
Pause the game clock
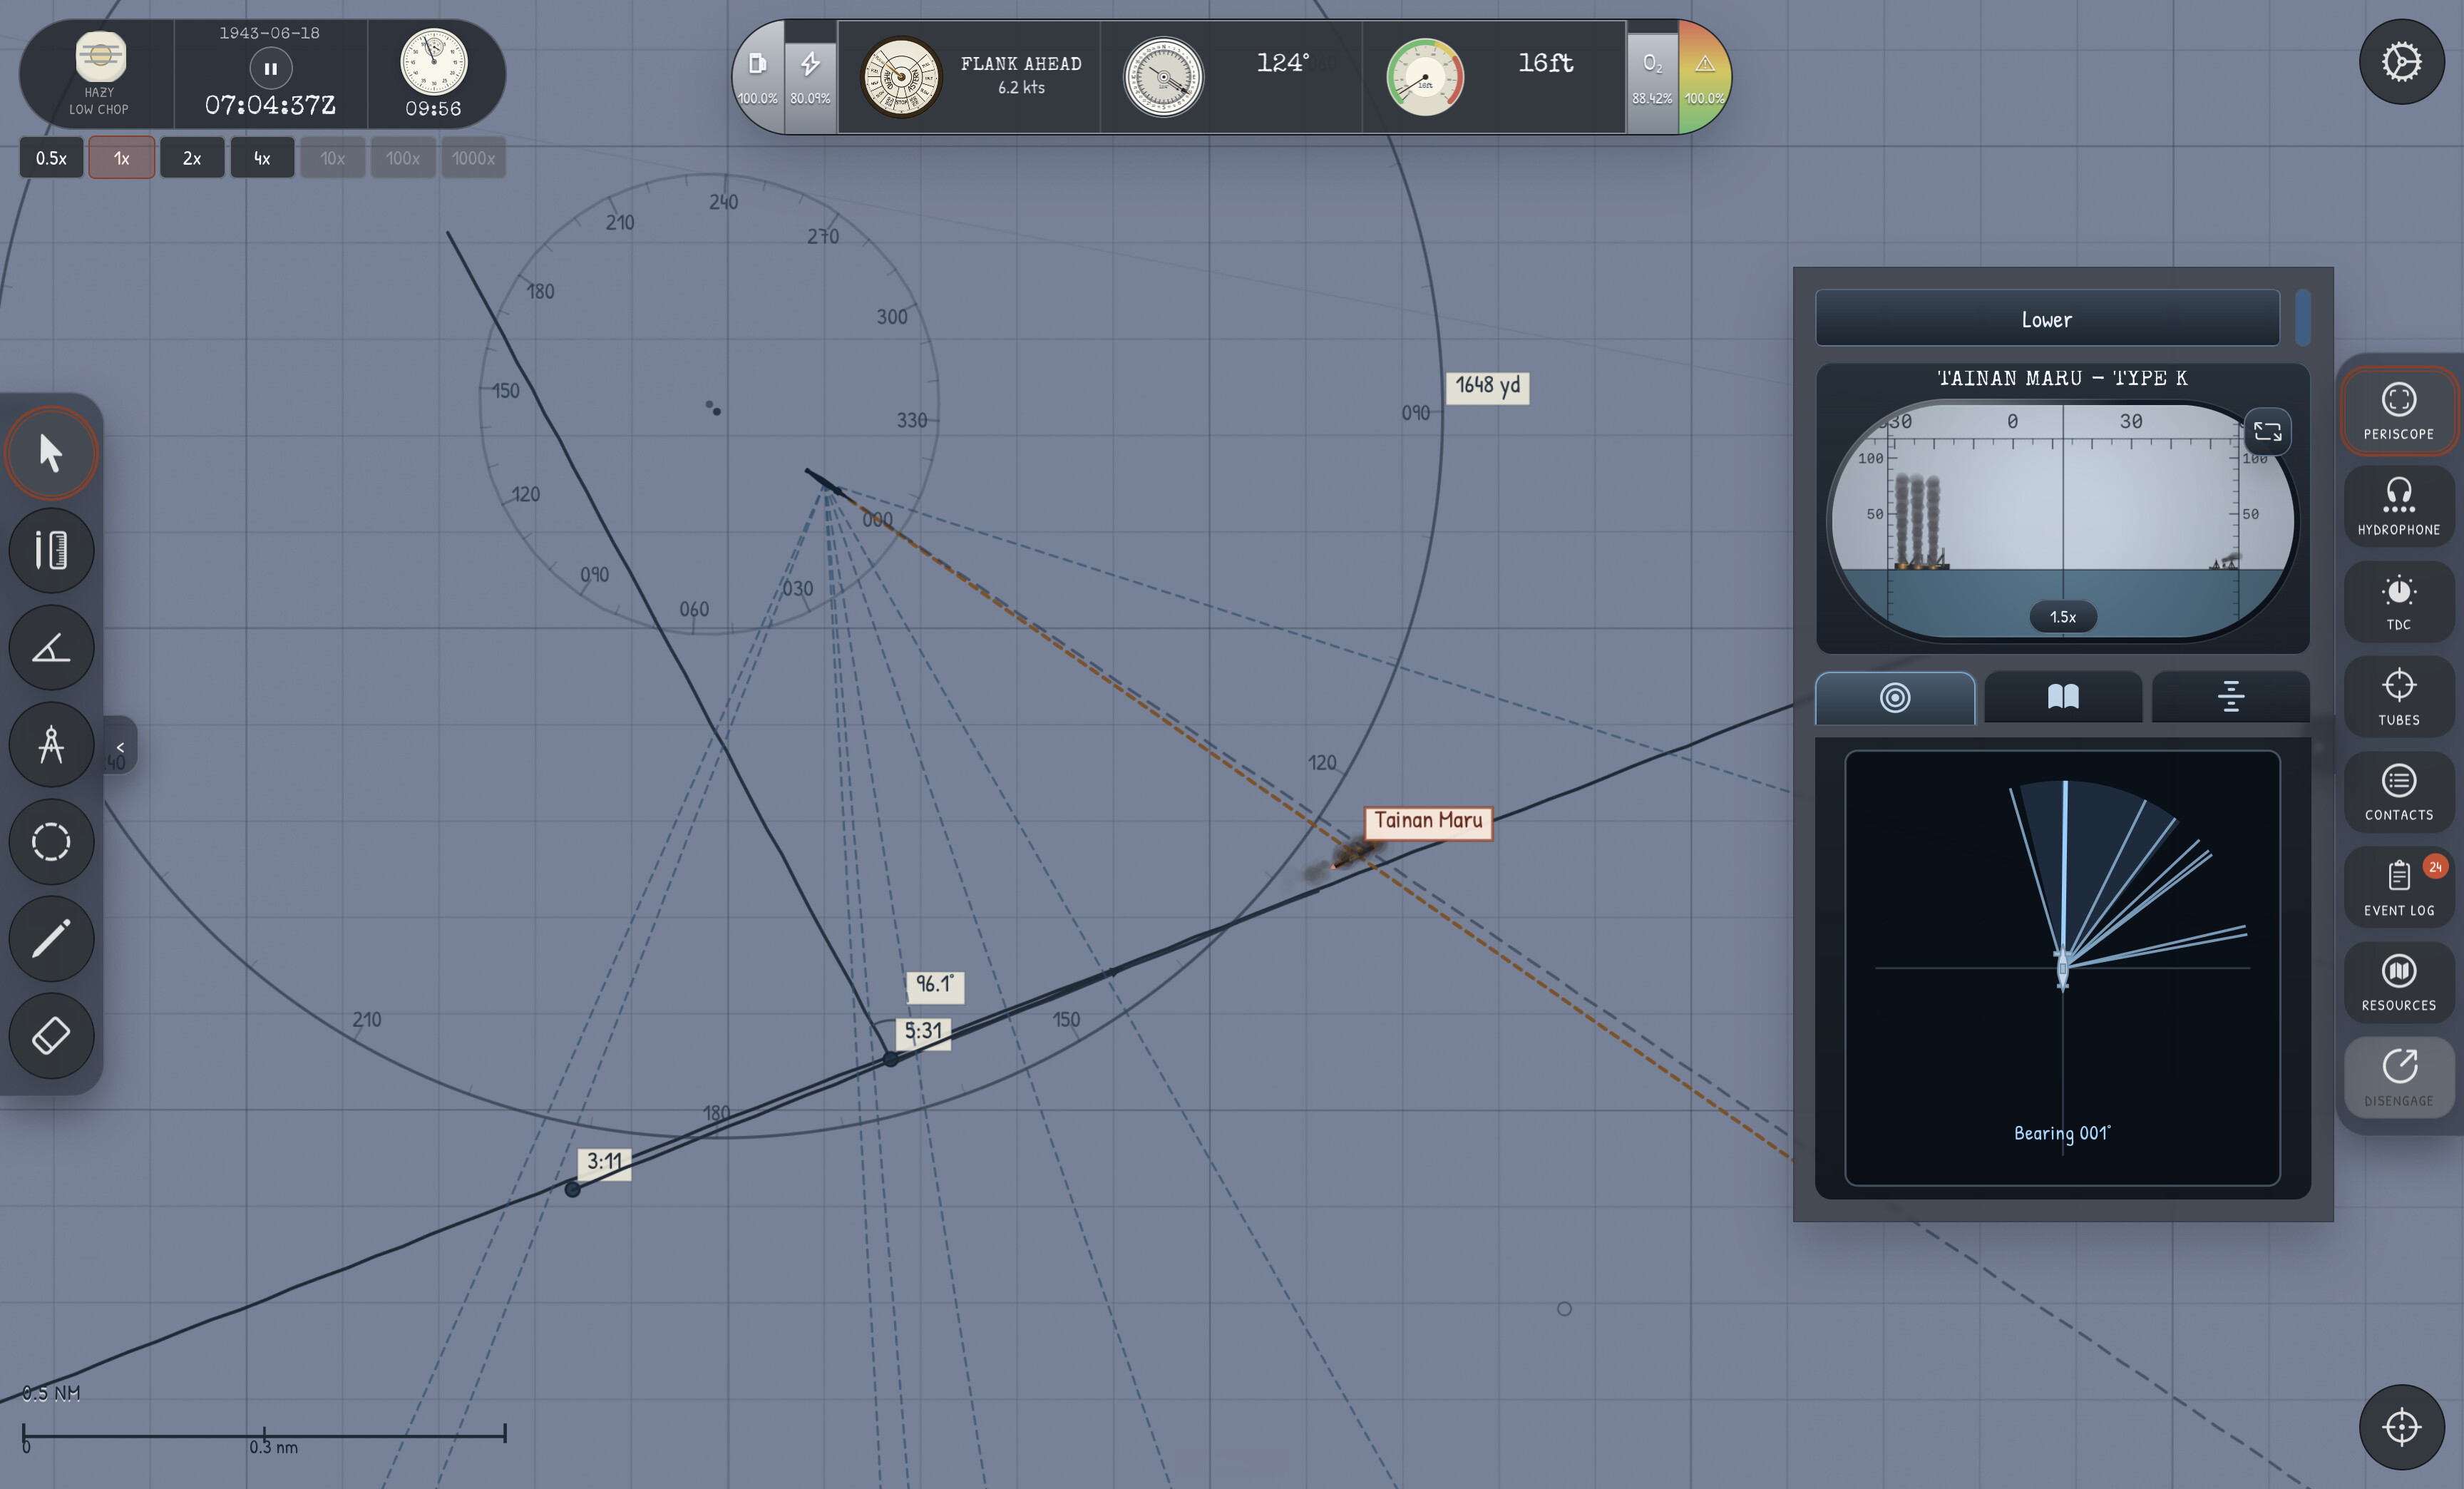pos(270,69)
